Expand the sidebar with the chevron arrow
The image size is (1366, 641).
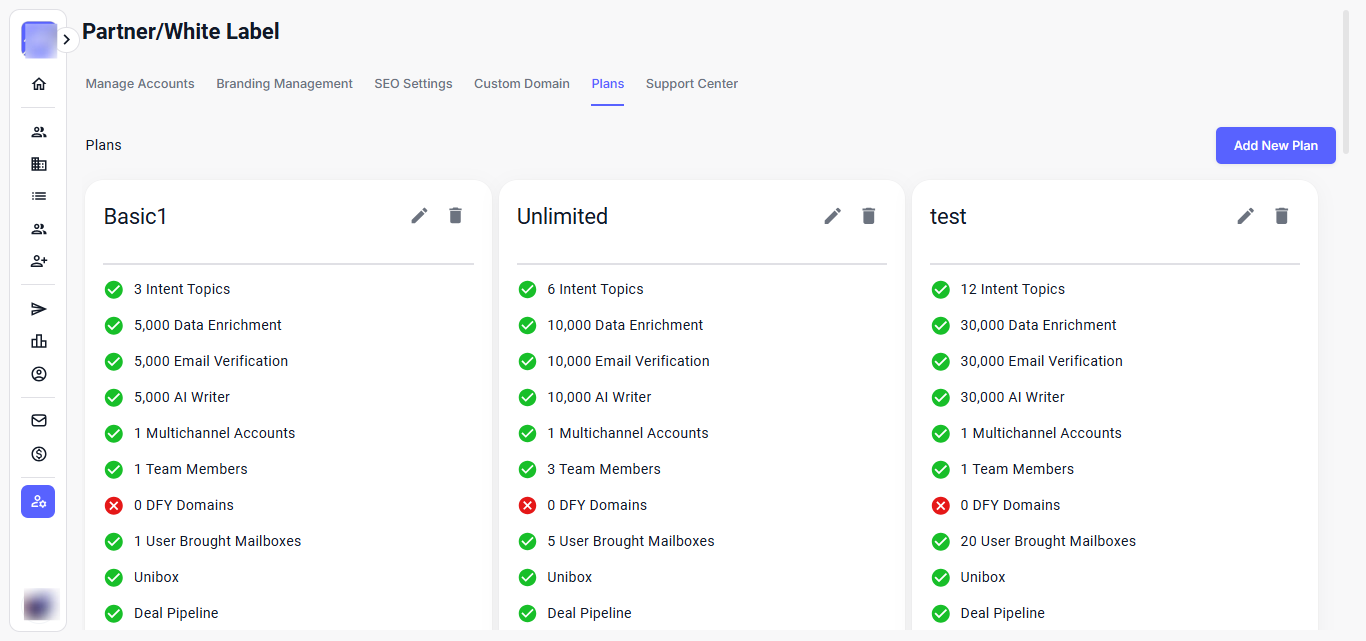click(x=67, y=40)
